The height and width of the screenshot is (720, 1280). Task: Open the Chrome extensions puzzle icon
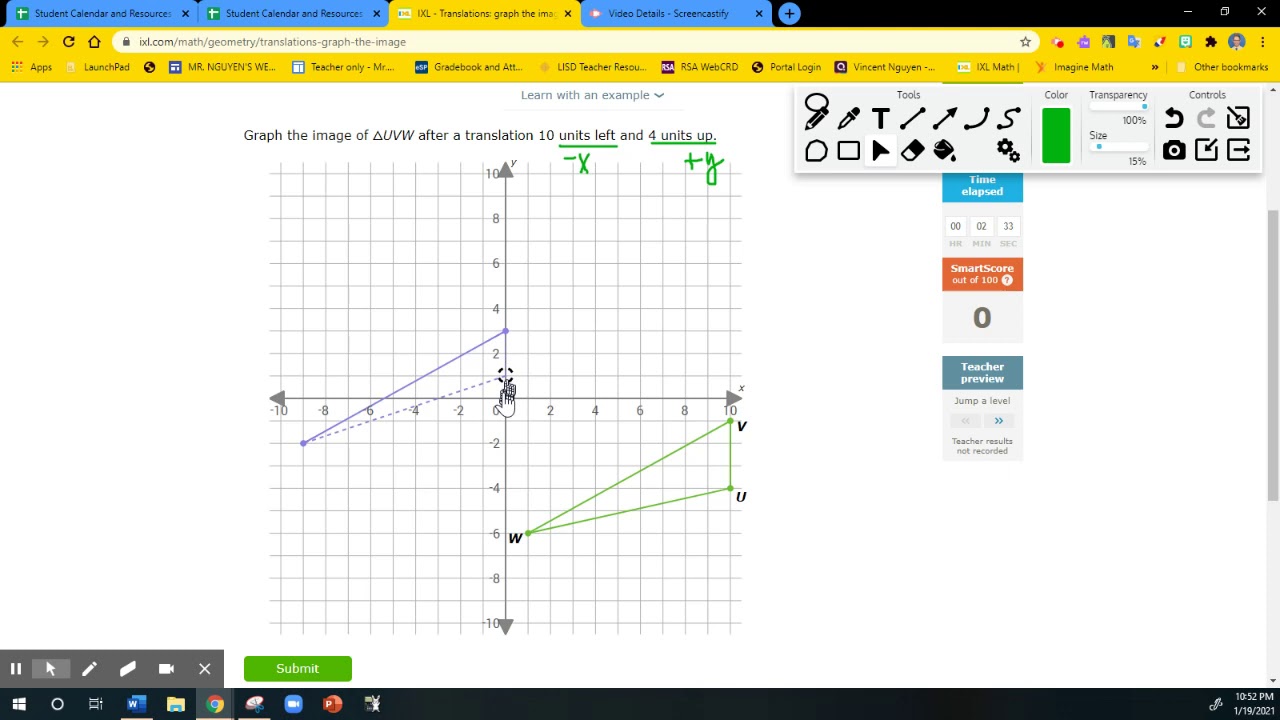click(1211, 42)
